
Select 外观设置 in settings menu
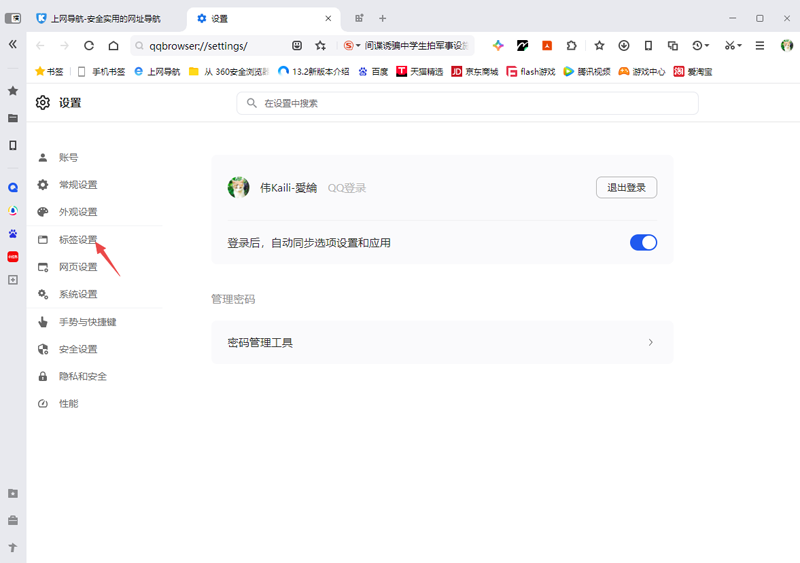tap(78, 212)
